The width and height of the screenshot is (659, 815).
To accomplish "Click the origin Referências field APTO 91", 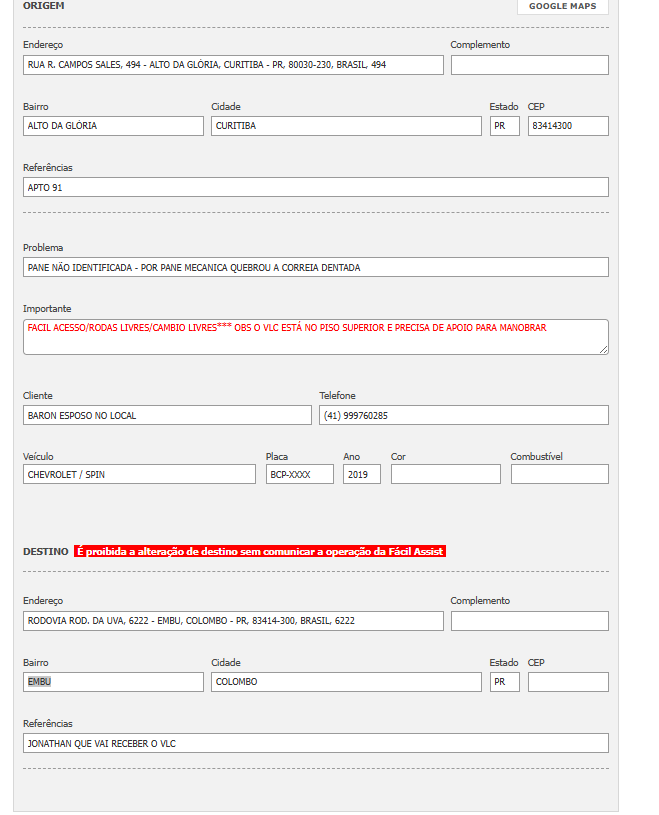I will point(315,187).
